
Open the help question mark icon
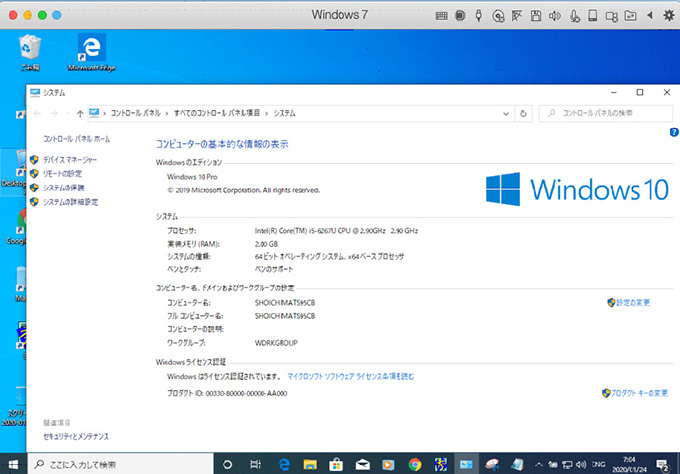(674, 132)
